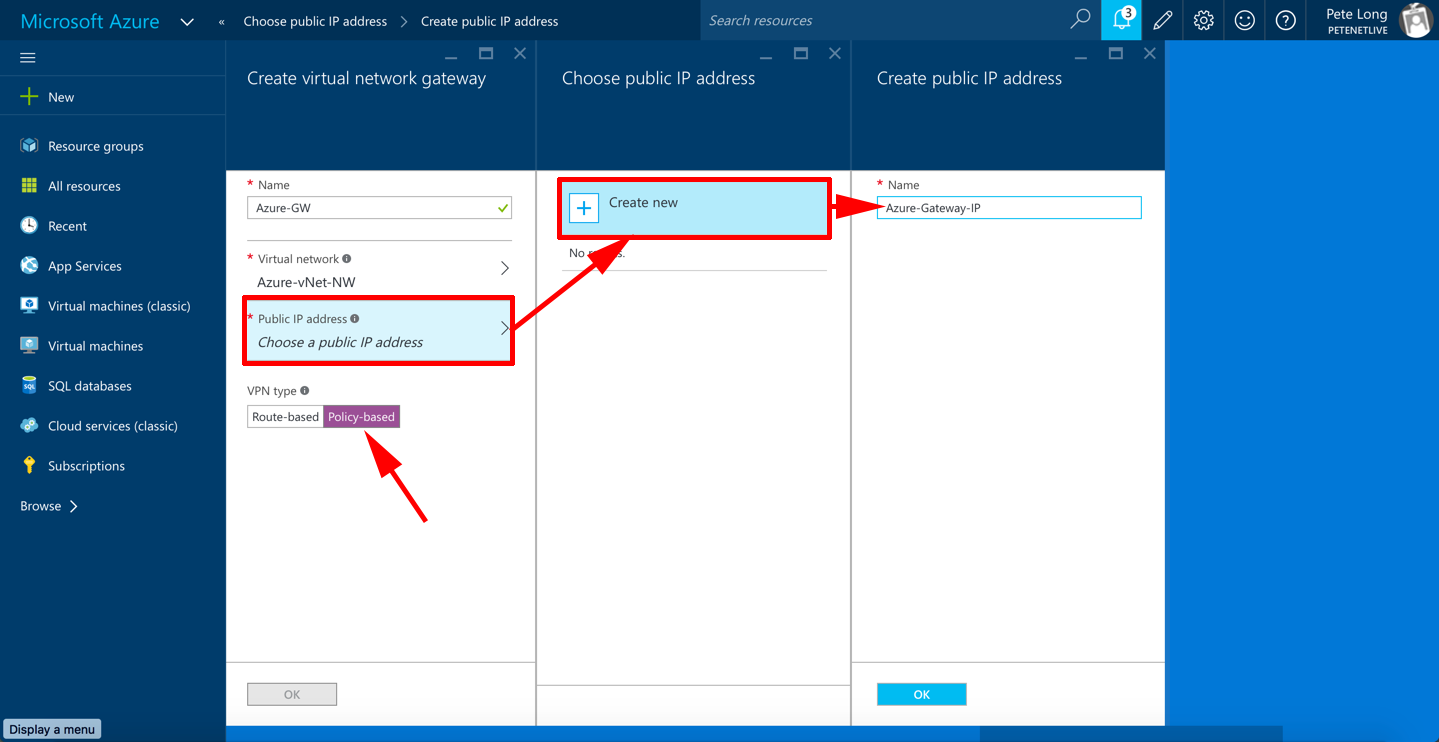This screenshot has height=742, width=1439.
Task: Click the SQL databases icon
Action: (29, 386)
